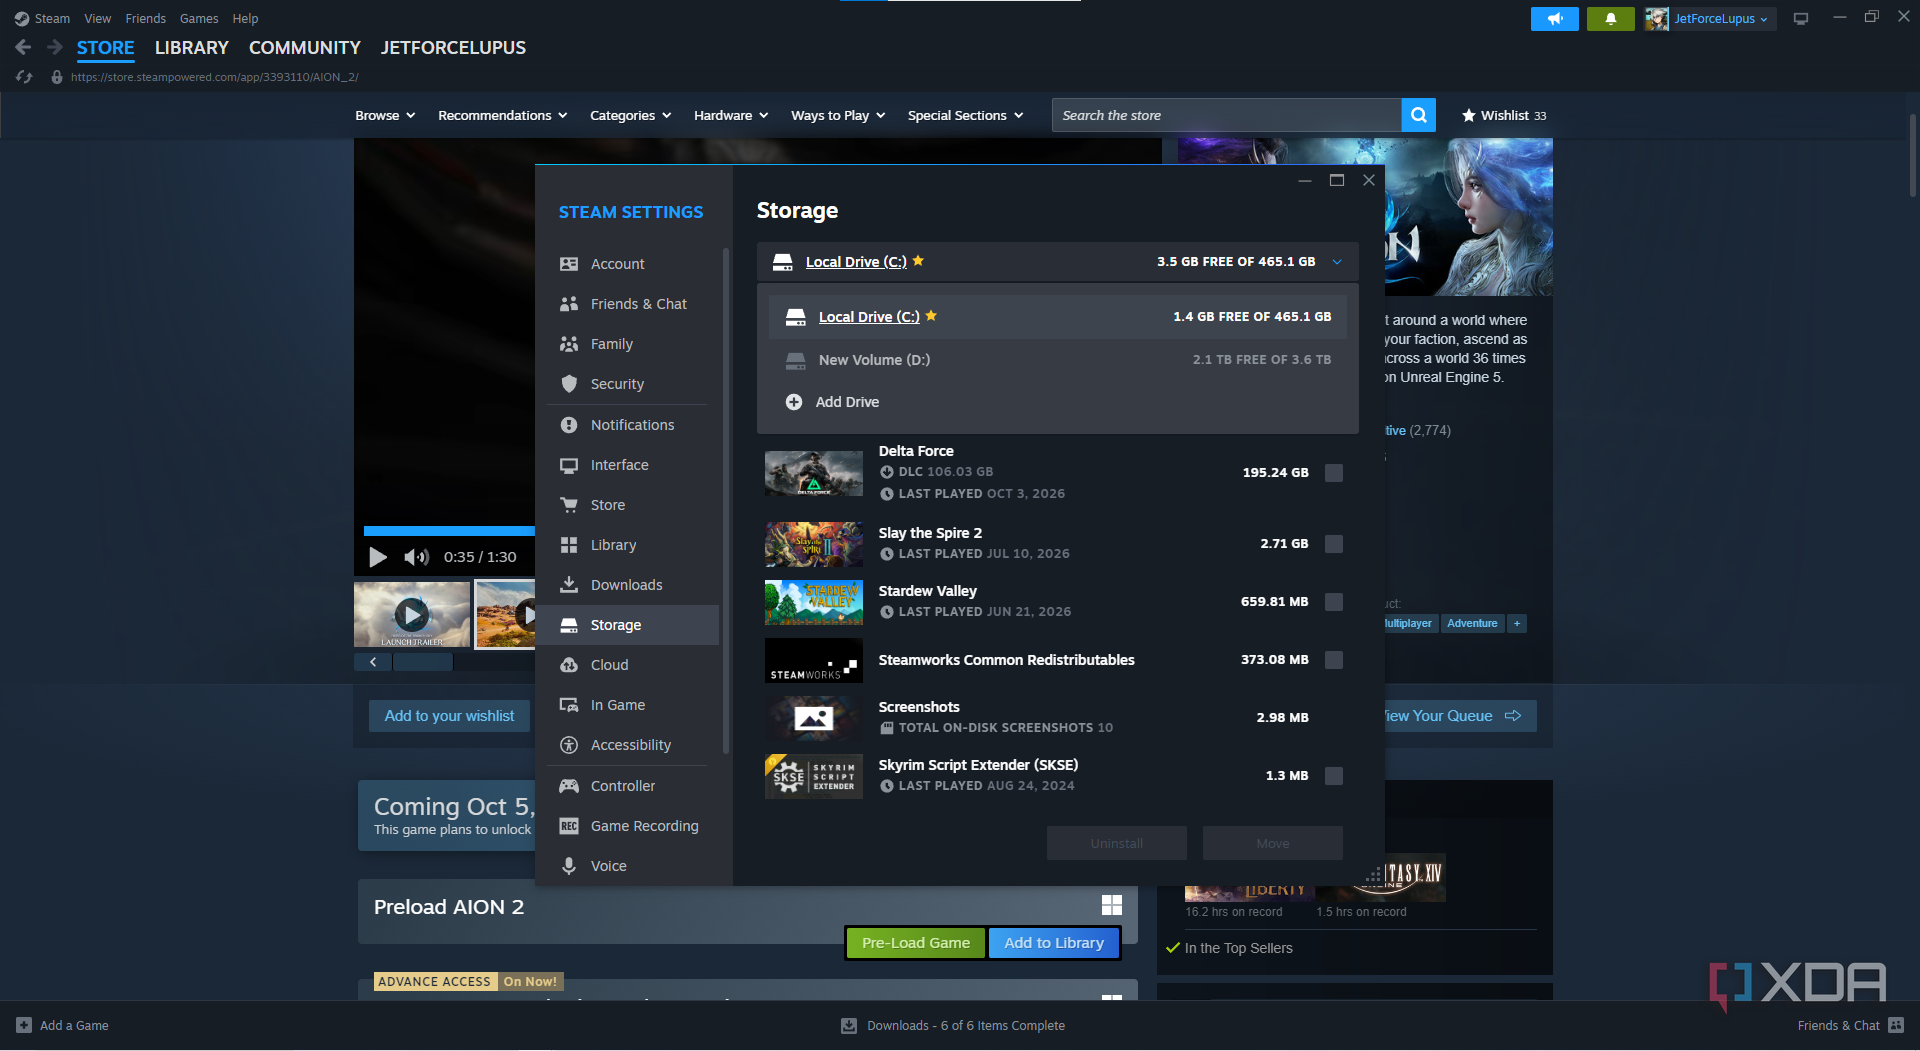Tick the Delta Force checkbox
1920x1051 pixels.
tap(1334, 473)
